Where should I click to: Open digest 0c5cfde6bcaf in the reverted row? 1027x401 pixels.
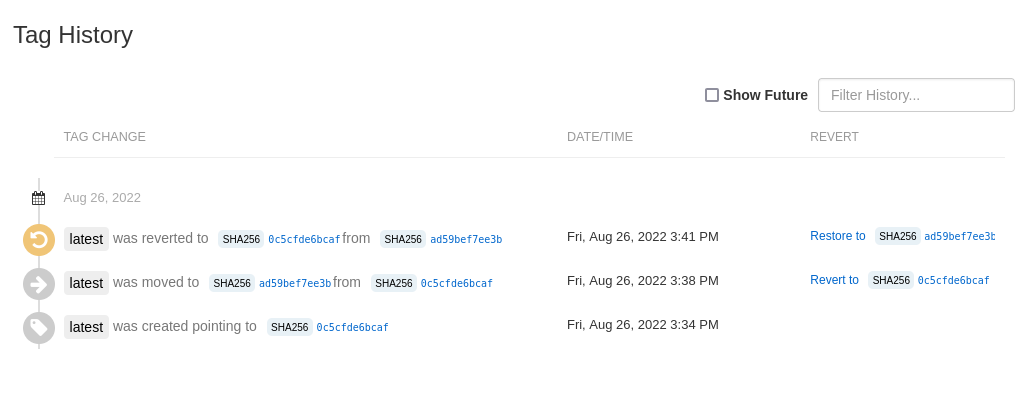[x=304, y=240]
